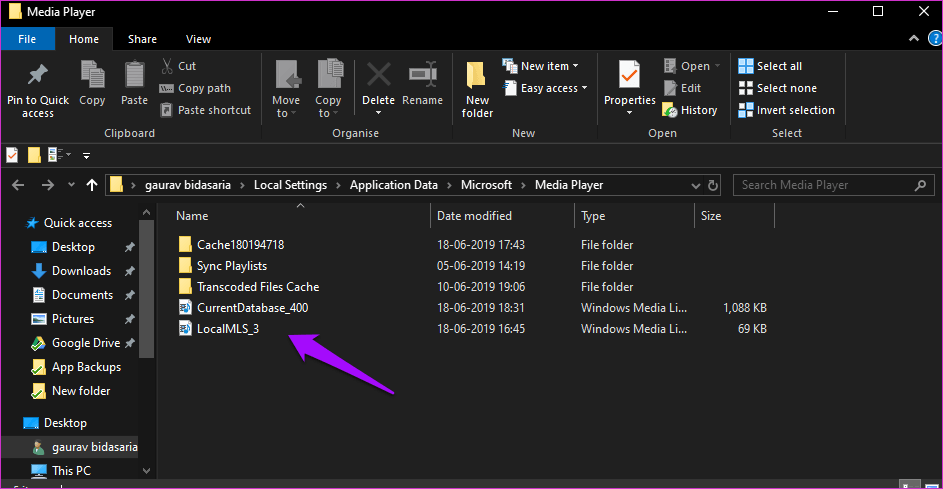The image size is (943, 489).
Task: Click the Application Data breadcrumb
Action: [x=394, y=185]
